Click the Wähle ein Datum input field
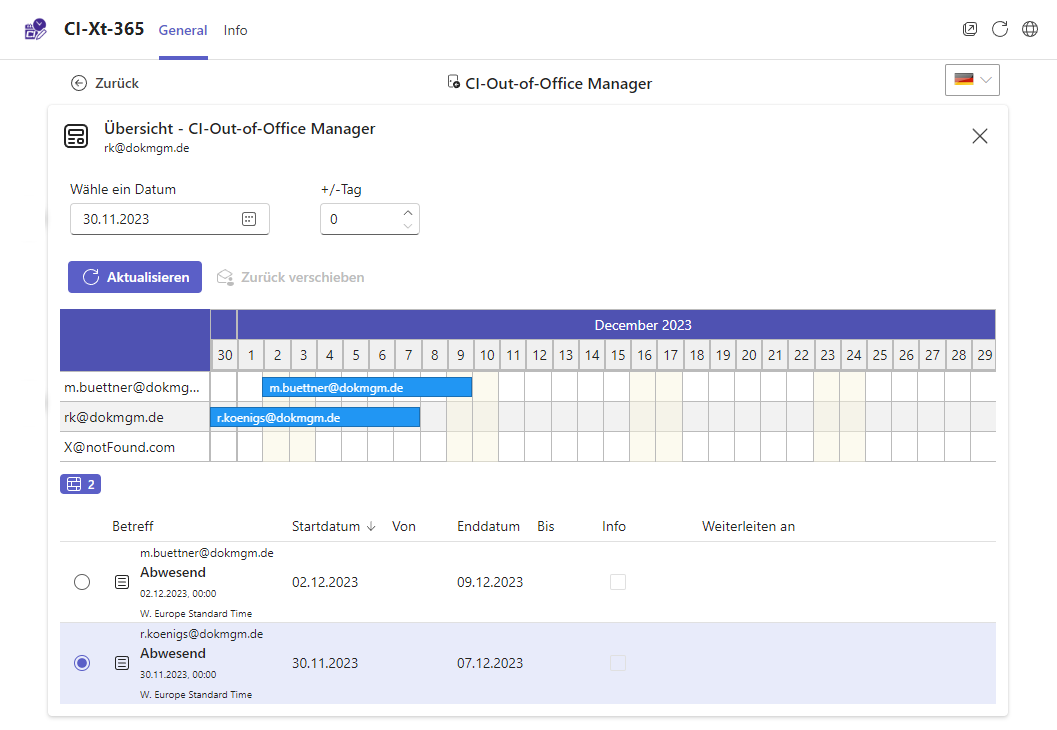This screenshot has width=1057, height=730. tap(155, 219)
